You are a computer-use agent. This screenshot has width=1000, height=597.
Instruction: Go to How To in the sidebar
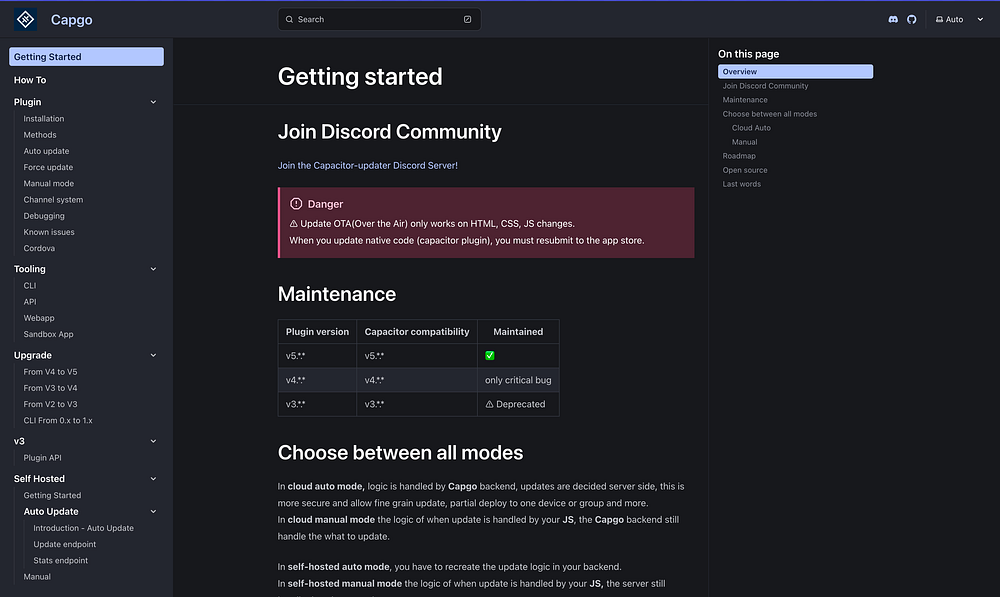(30, 80)
